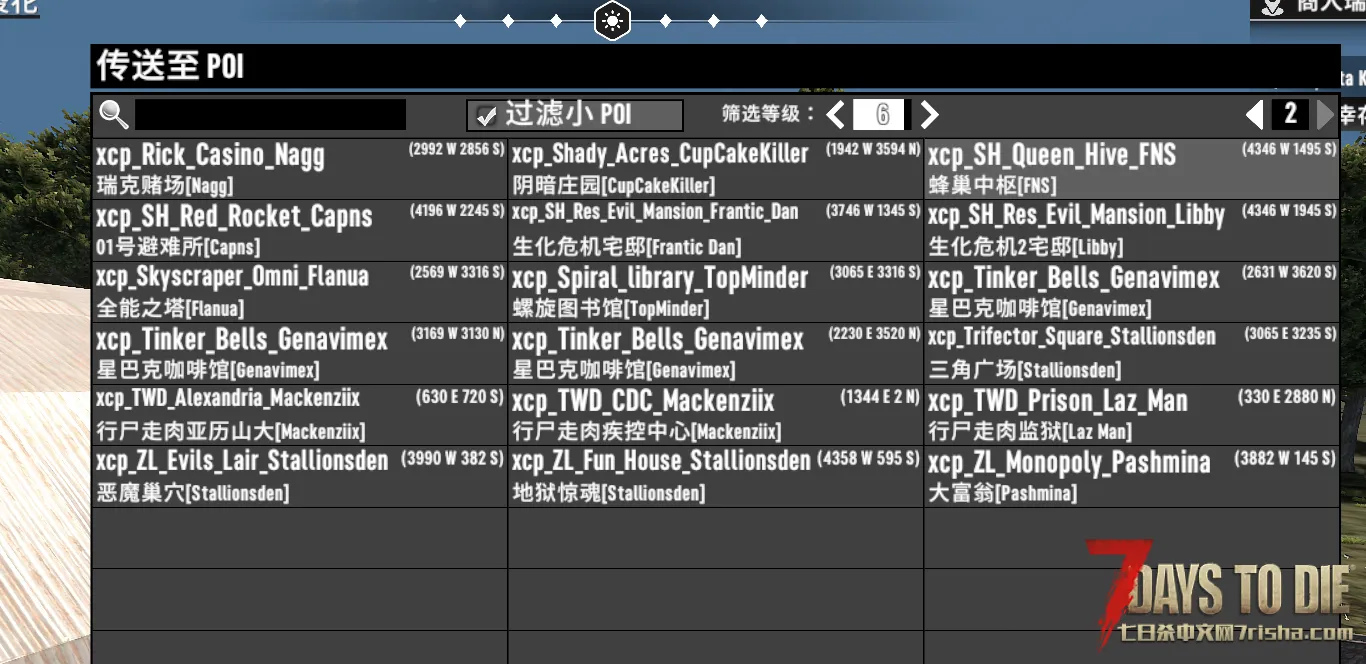Select xcp_SH_Res_Evil_Mansion_Libby entry

(1132, 231)
